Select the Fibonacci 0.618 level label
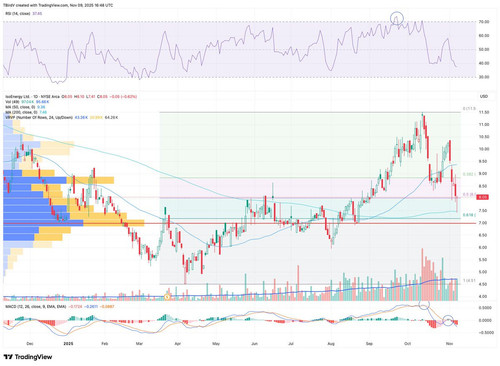Viewport: 500px width, 366px height. coord(469,215)
